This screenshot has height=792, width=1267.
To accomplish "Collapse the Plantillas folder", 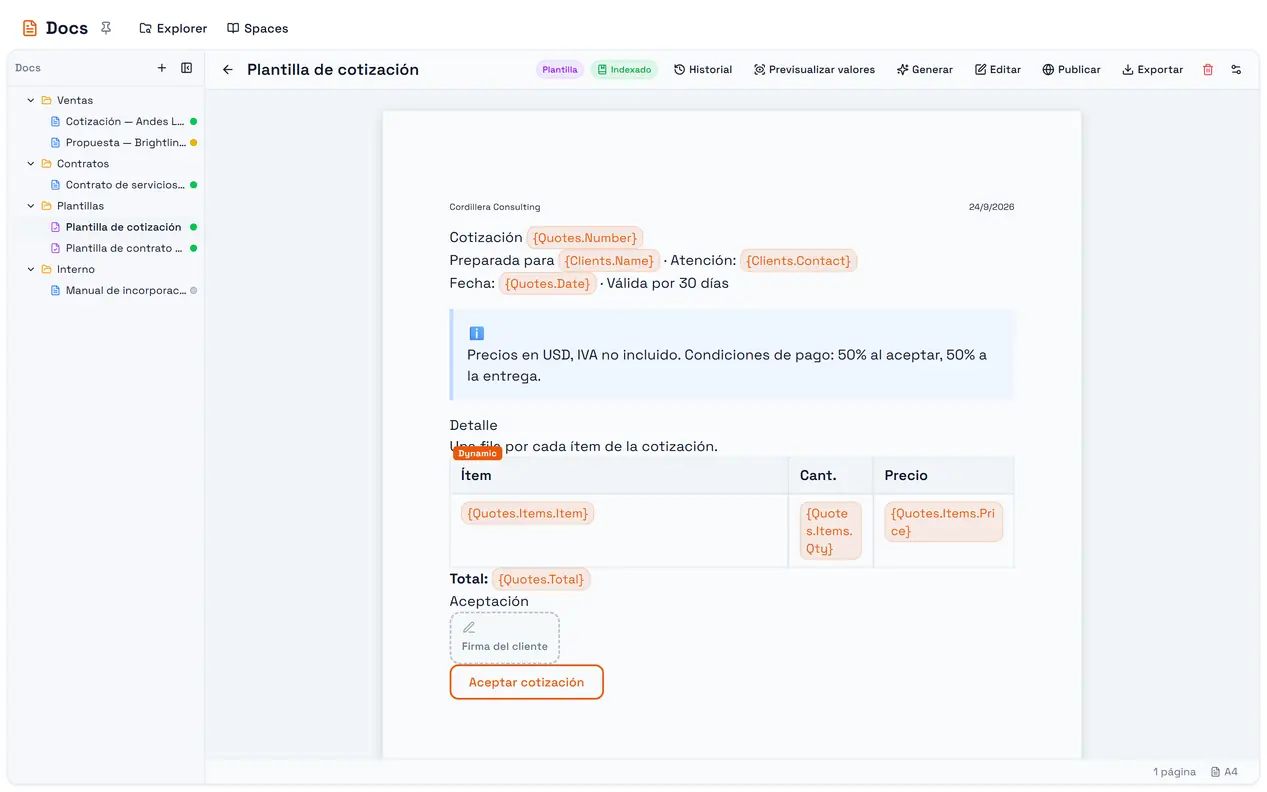I will click(31, 206).
